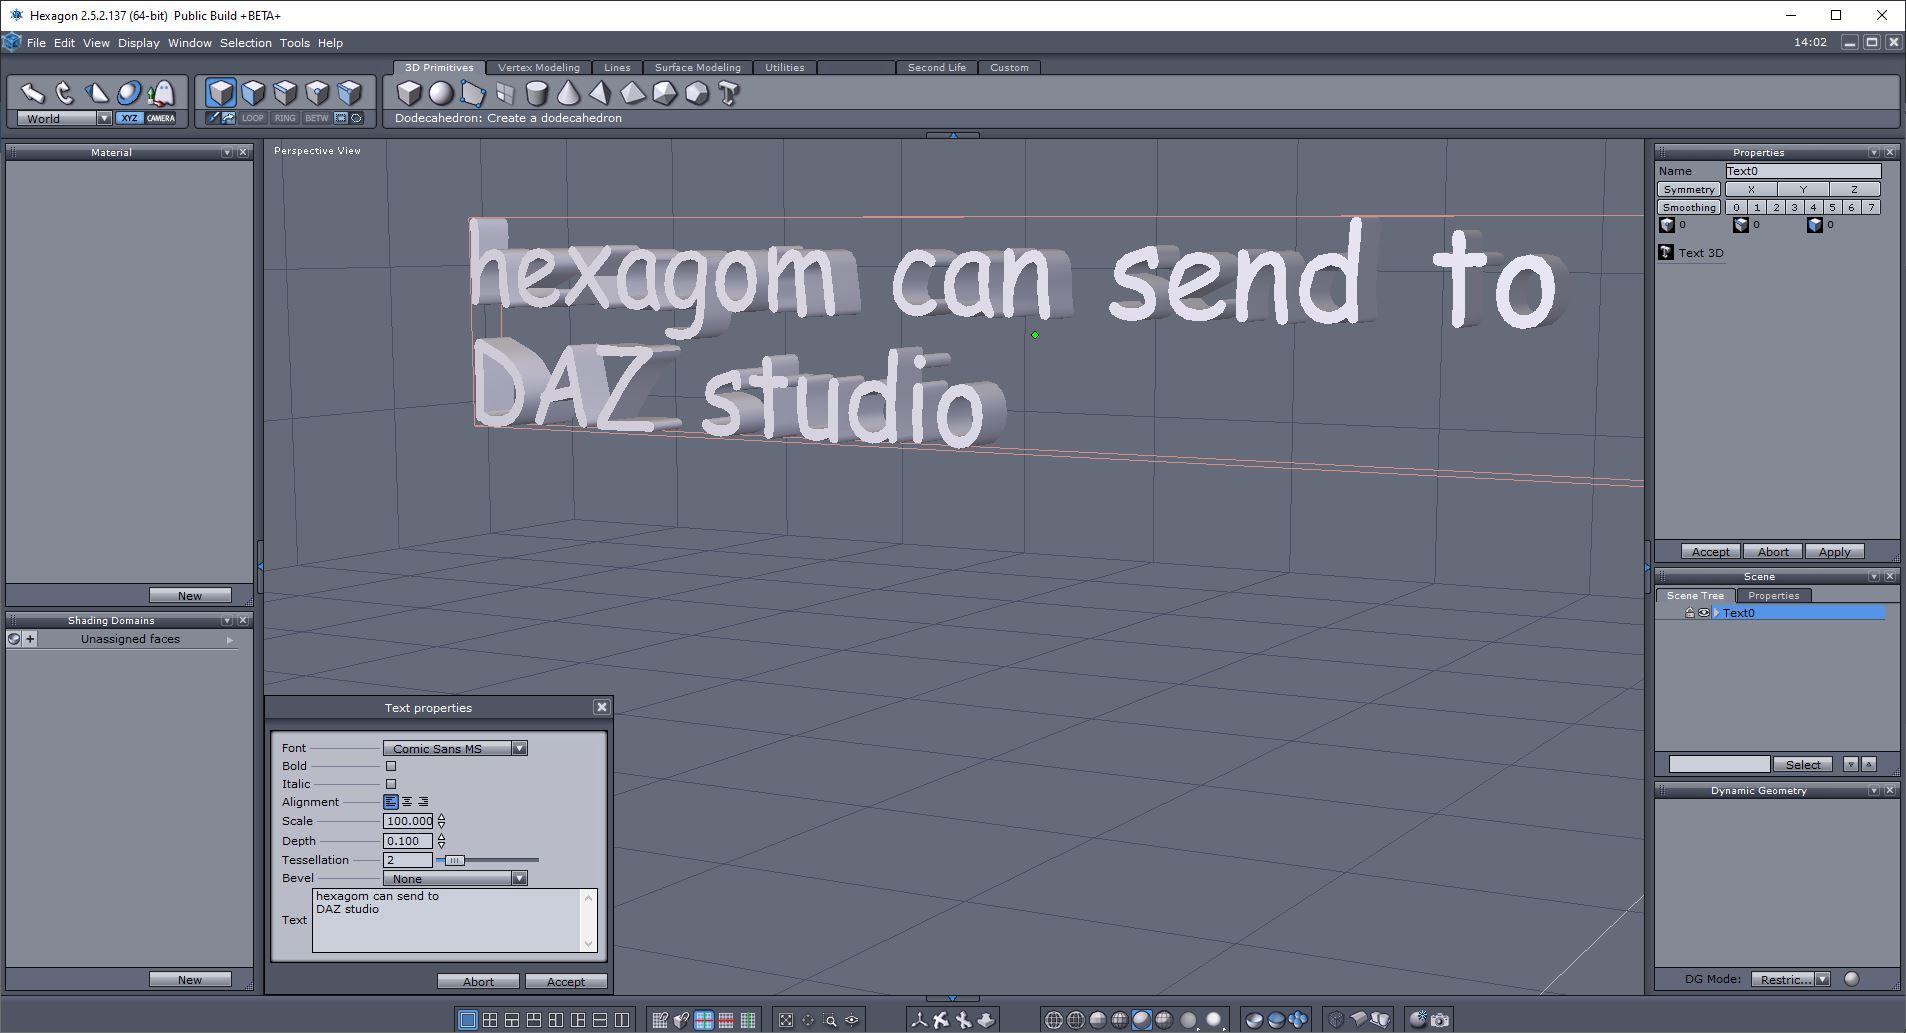Set text alignment to center
This screenshot has height=1033, width=1906.
pos(407,802)
